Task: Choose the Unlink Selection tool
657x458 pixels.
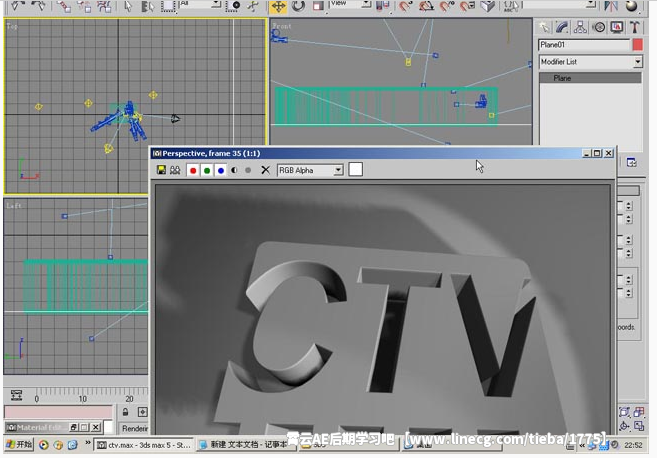Action: [84, 6]
